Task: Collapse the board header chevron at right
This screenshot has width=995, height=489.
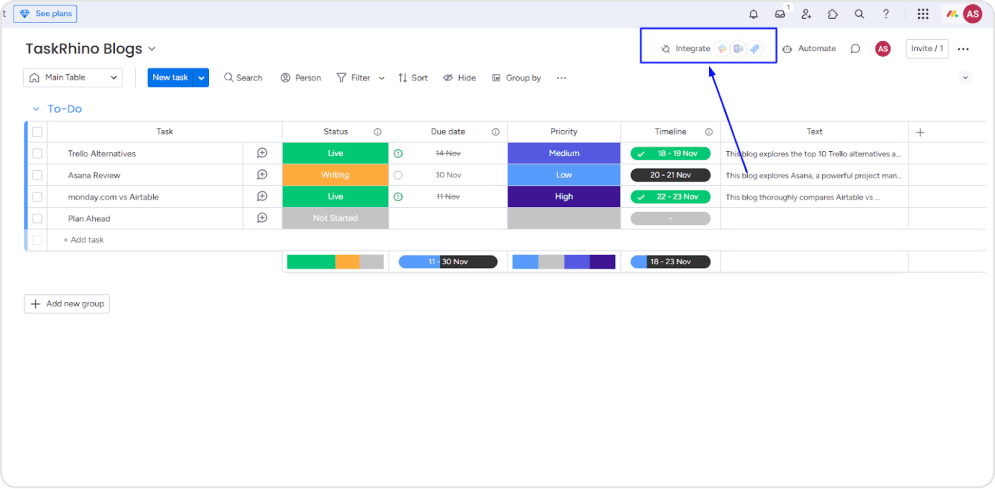Action: [965, 77]
